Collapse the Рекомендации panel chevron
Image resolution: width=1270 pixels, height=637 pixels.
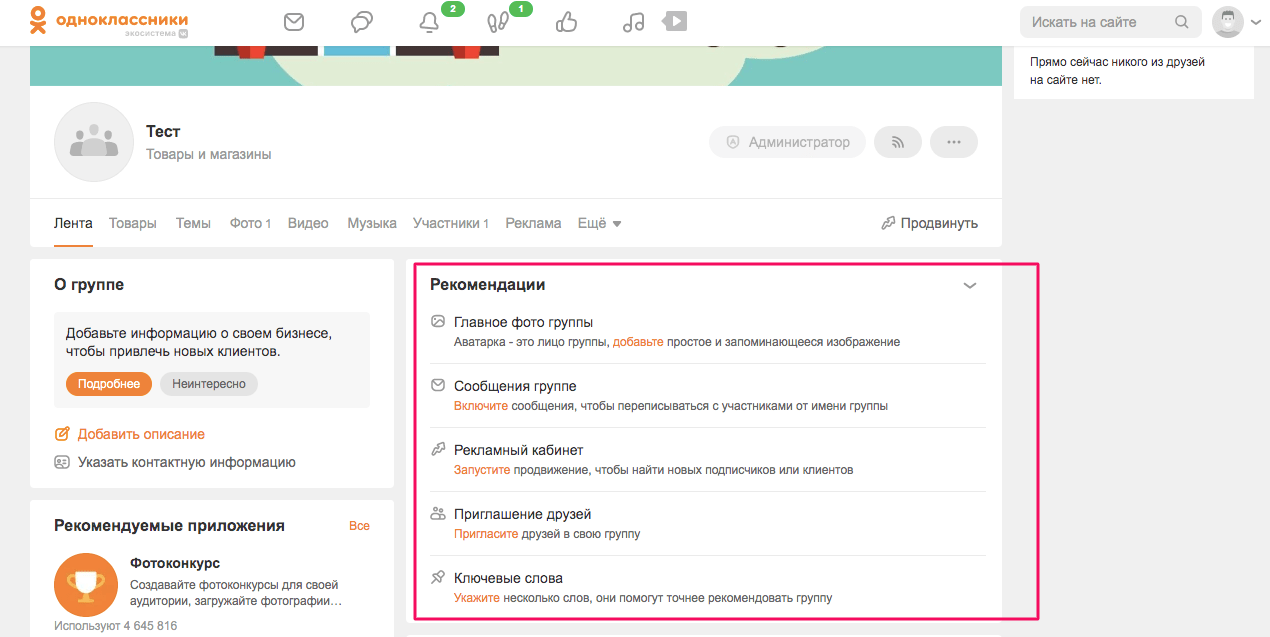click(969, 285)
